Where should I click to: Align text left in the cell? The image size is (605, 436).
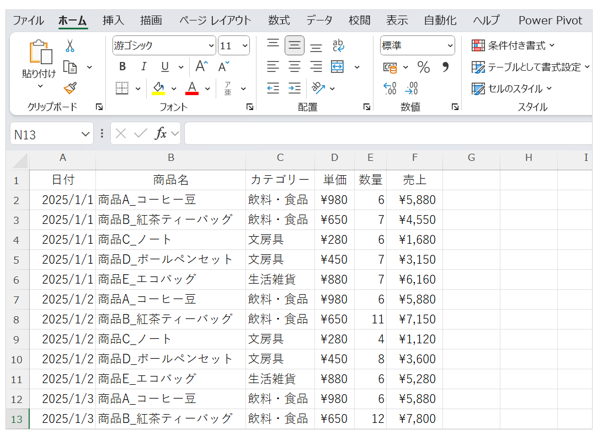pyautogui.click(x=273, y=67)
